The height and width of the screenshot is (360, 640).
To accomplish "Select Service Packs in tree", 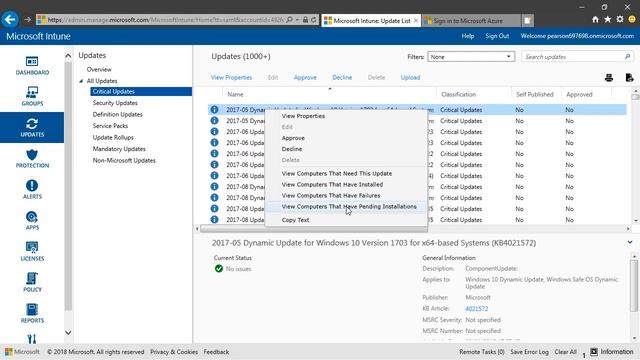I will (x=110, y=126).
